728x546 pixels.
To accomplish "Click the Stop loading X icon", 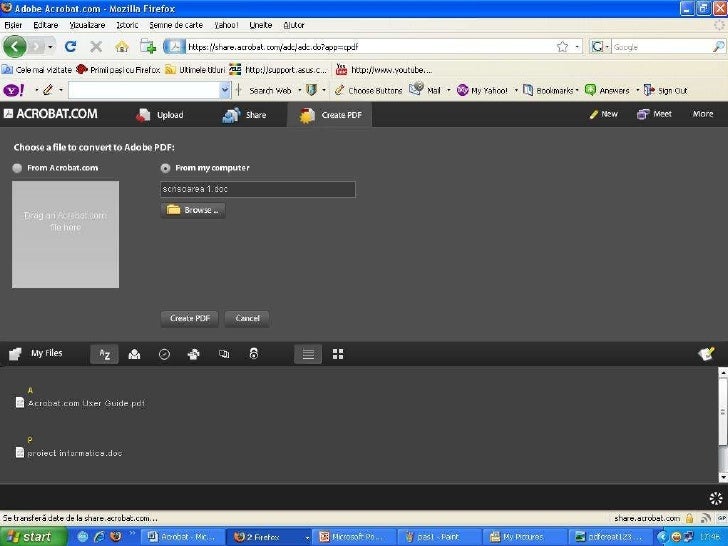I will point(96,46).
